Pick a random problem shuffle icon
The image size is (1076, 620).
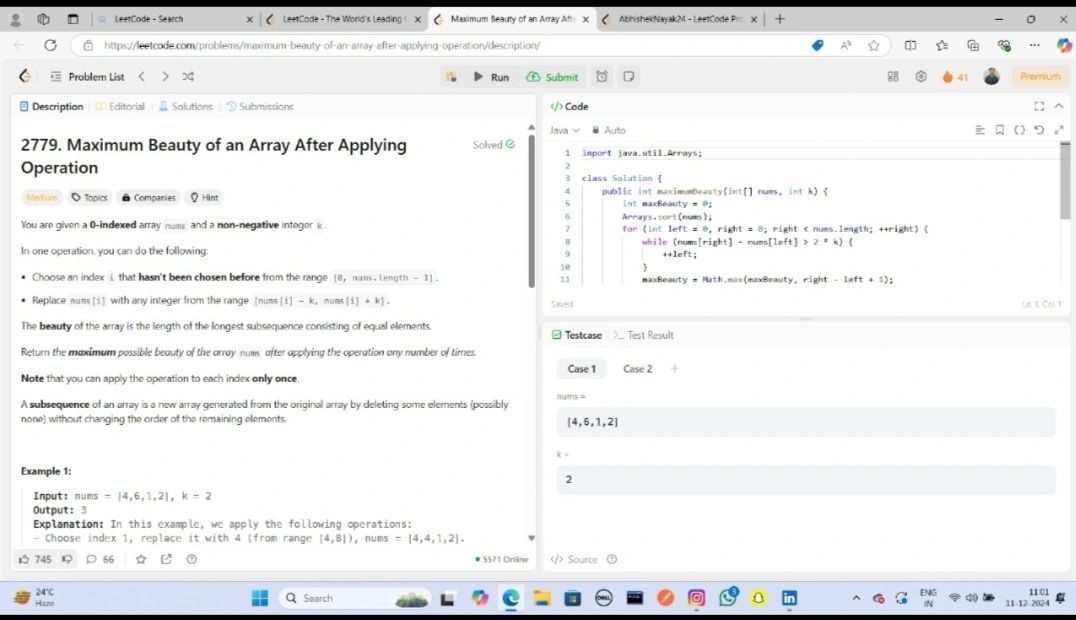(188, 76)
